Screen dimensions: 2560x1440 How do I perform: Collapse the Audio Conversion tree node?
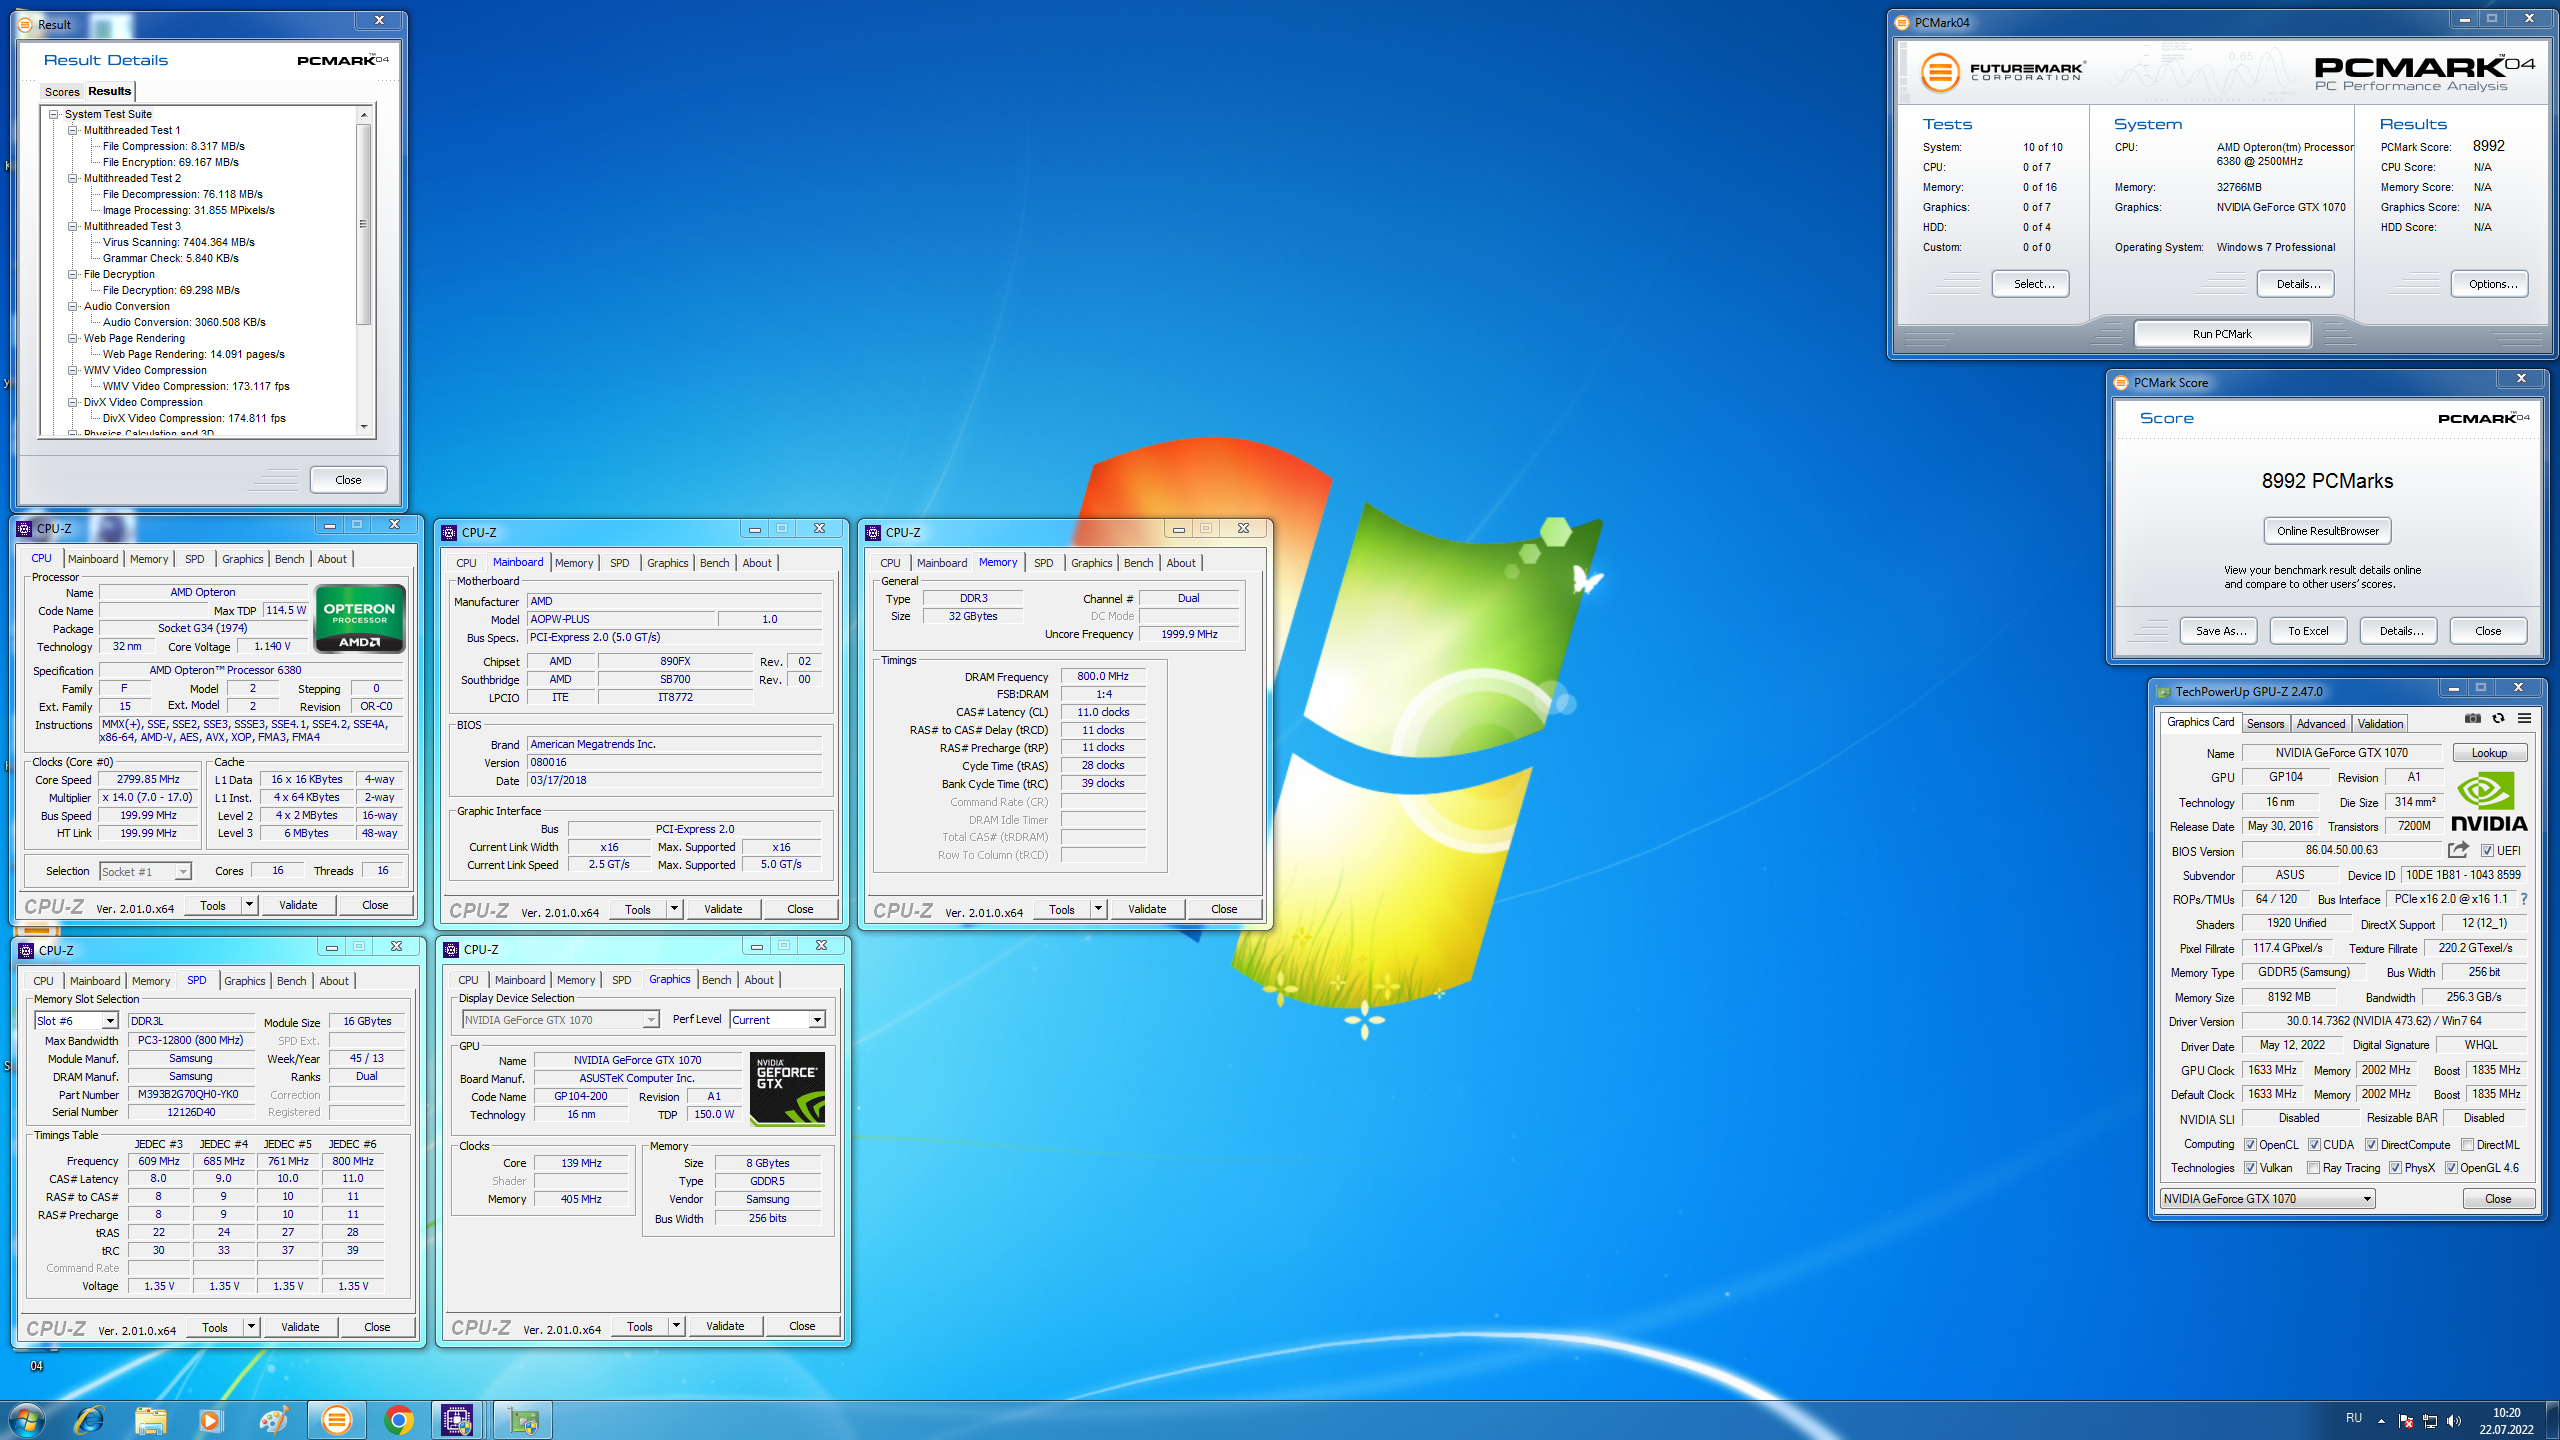(72, 306)
